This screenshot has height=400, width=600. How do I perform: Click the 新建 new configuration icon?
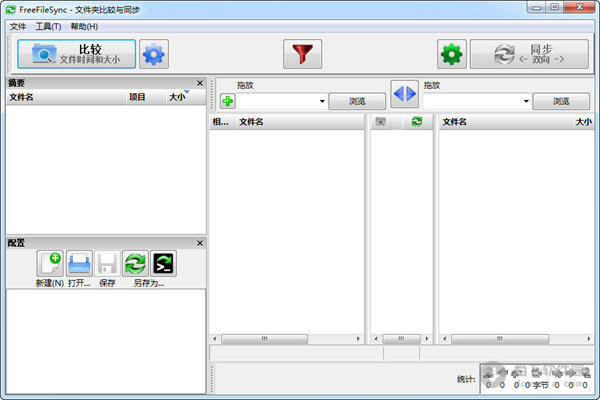pyautogui.click(x=50, y=264)
